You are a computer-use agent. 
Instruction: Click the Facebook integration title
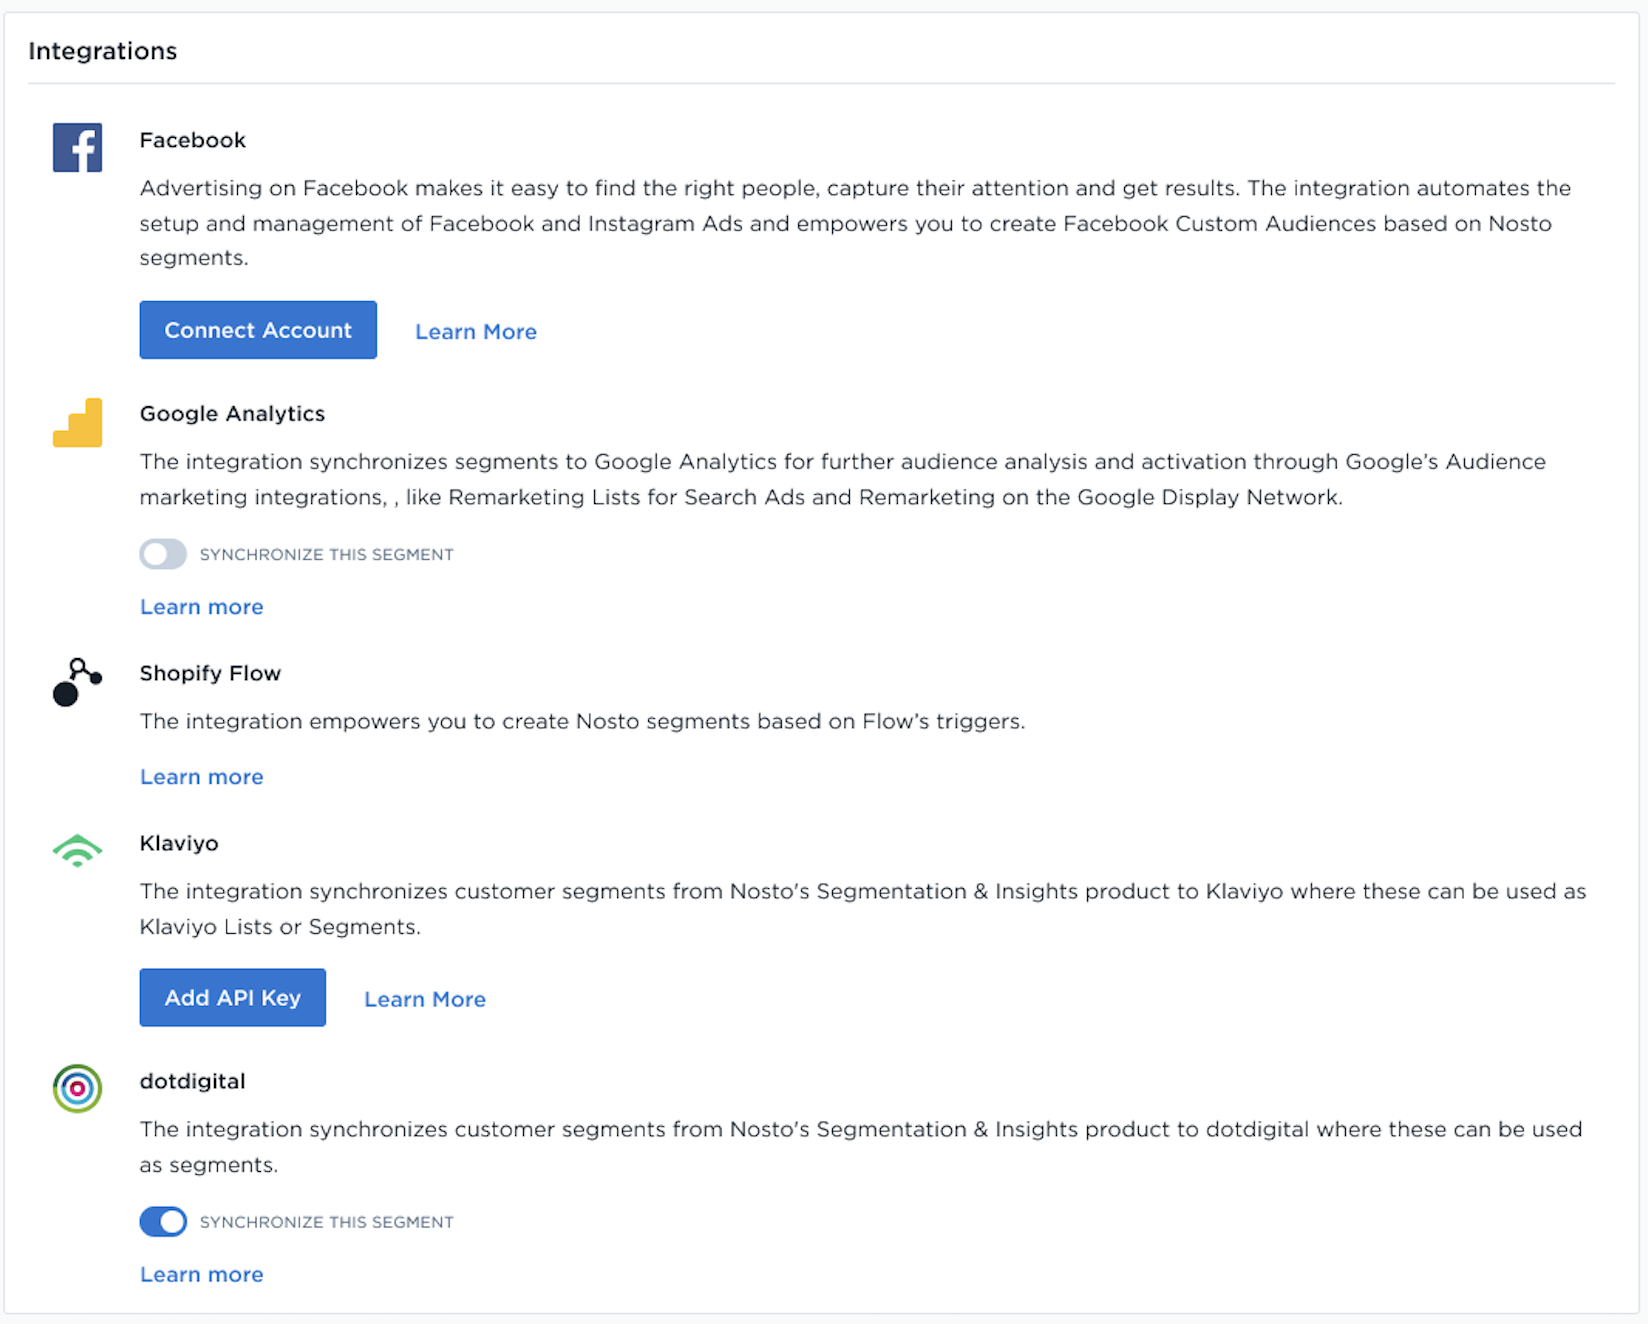click(x=192, y=140)
